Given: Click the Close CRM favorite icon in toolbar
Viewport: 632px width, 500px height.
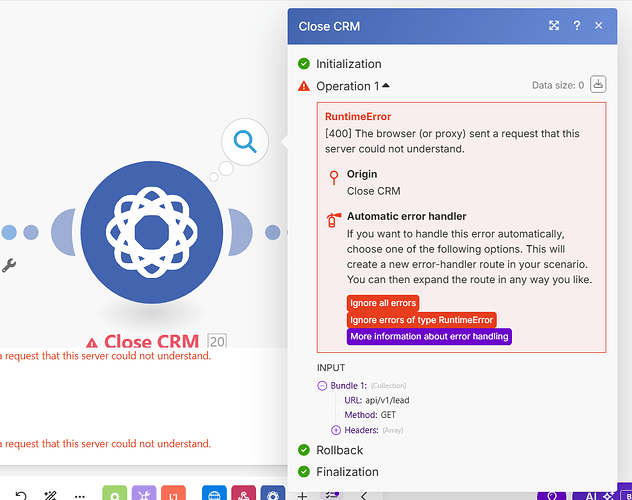Looking at the screenshot, I should coord(273,493).
